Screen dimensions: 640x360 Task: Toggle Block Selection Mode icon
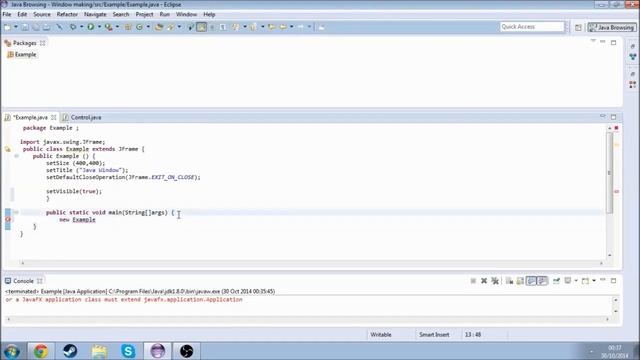coord(212,27)
